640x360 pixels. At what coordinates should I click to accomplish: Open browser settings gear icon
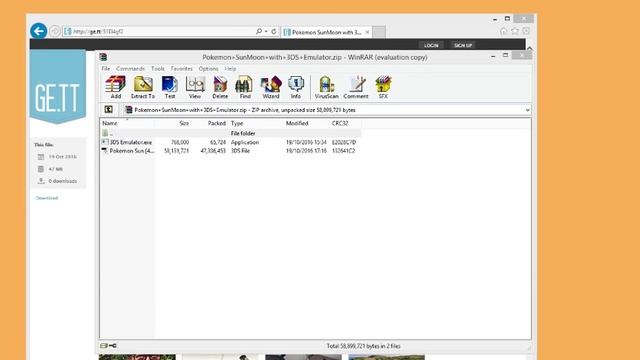coord(527,31)
